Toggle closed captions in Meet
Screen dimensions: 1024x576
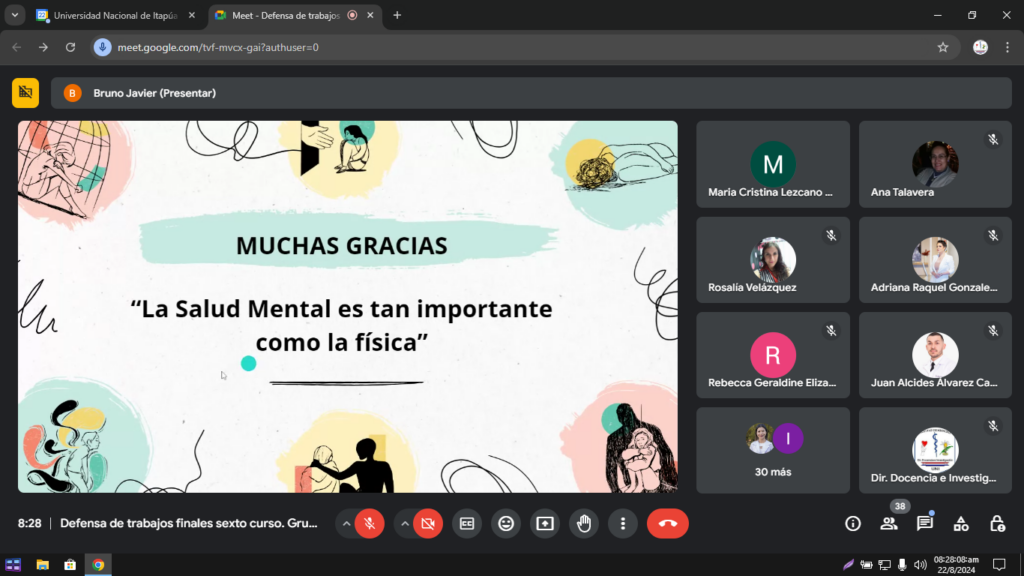[466, 523]
